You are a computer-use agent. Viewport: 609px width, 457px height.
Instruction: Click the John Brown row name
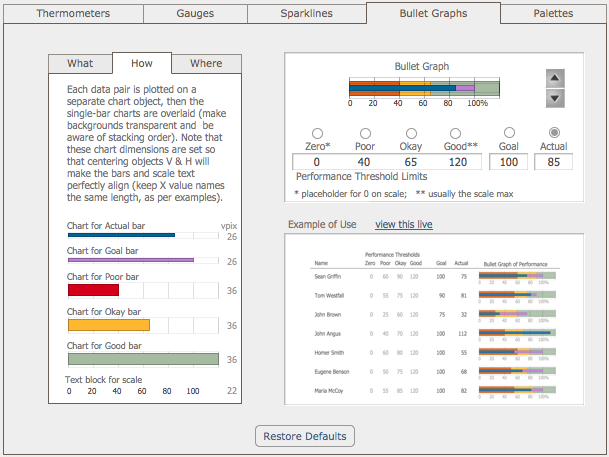pos(327,315)
